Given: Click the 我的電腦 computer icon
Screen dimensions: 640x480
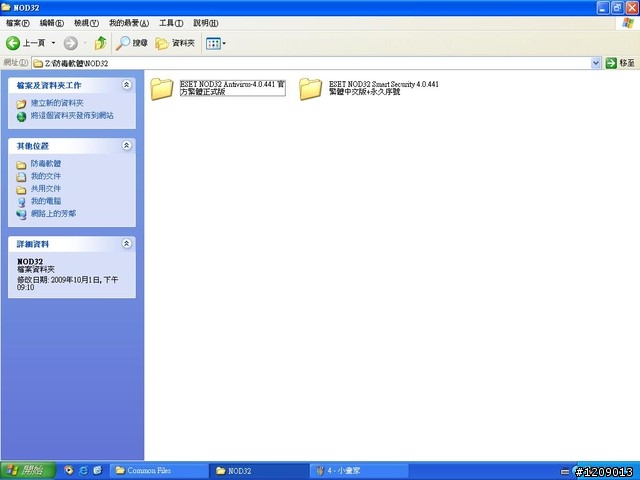Looking at the screenshot, I should 21,202.
